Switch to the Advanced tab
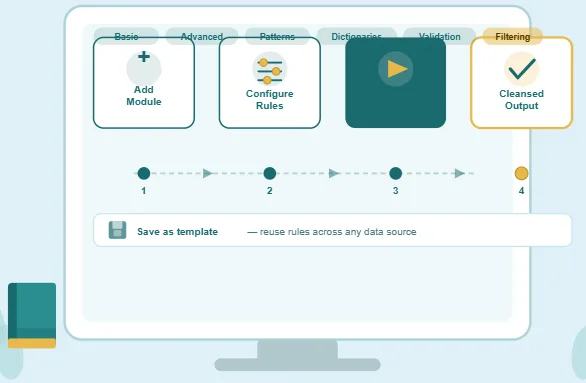Image resolution: width=586 pixels, height=383 pixels. (x=202, y=36)
